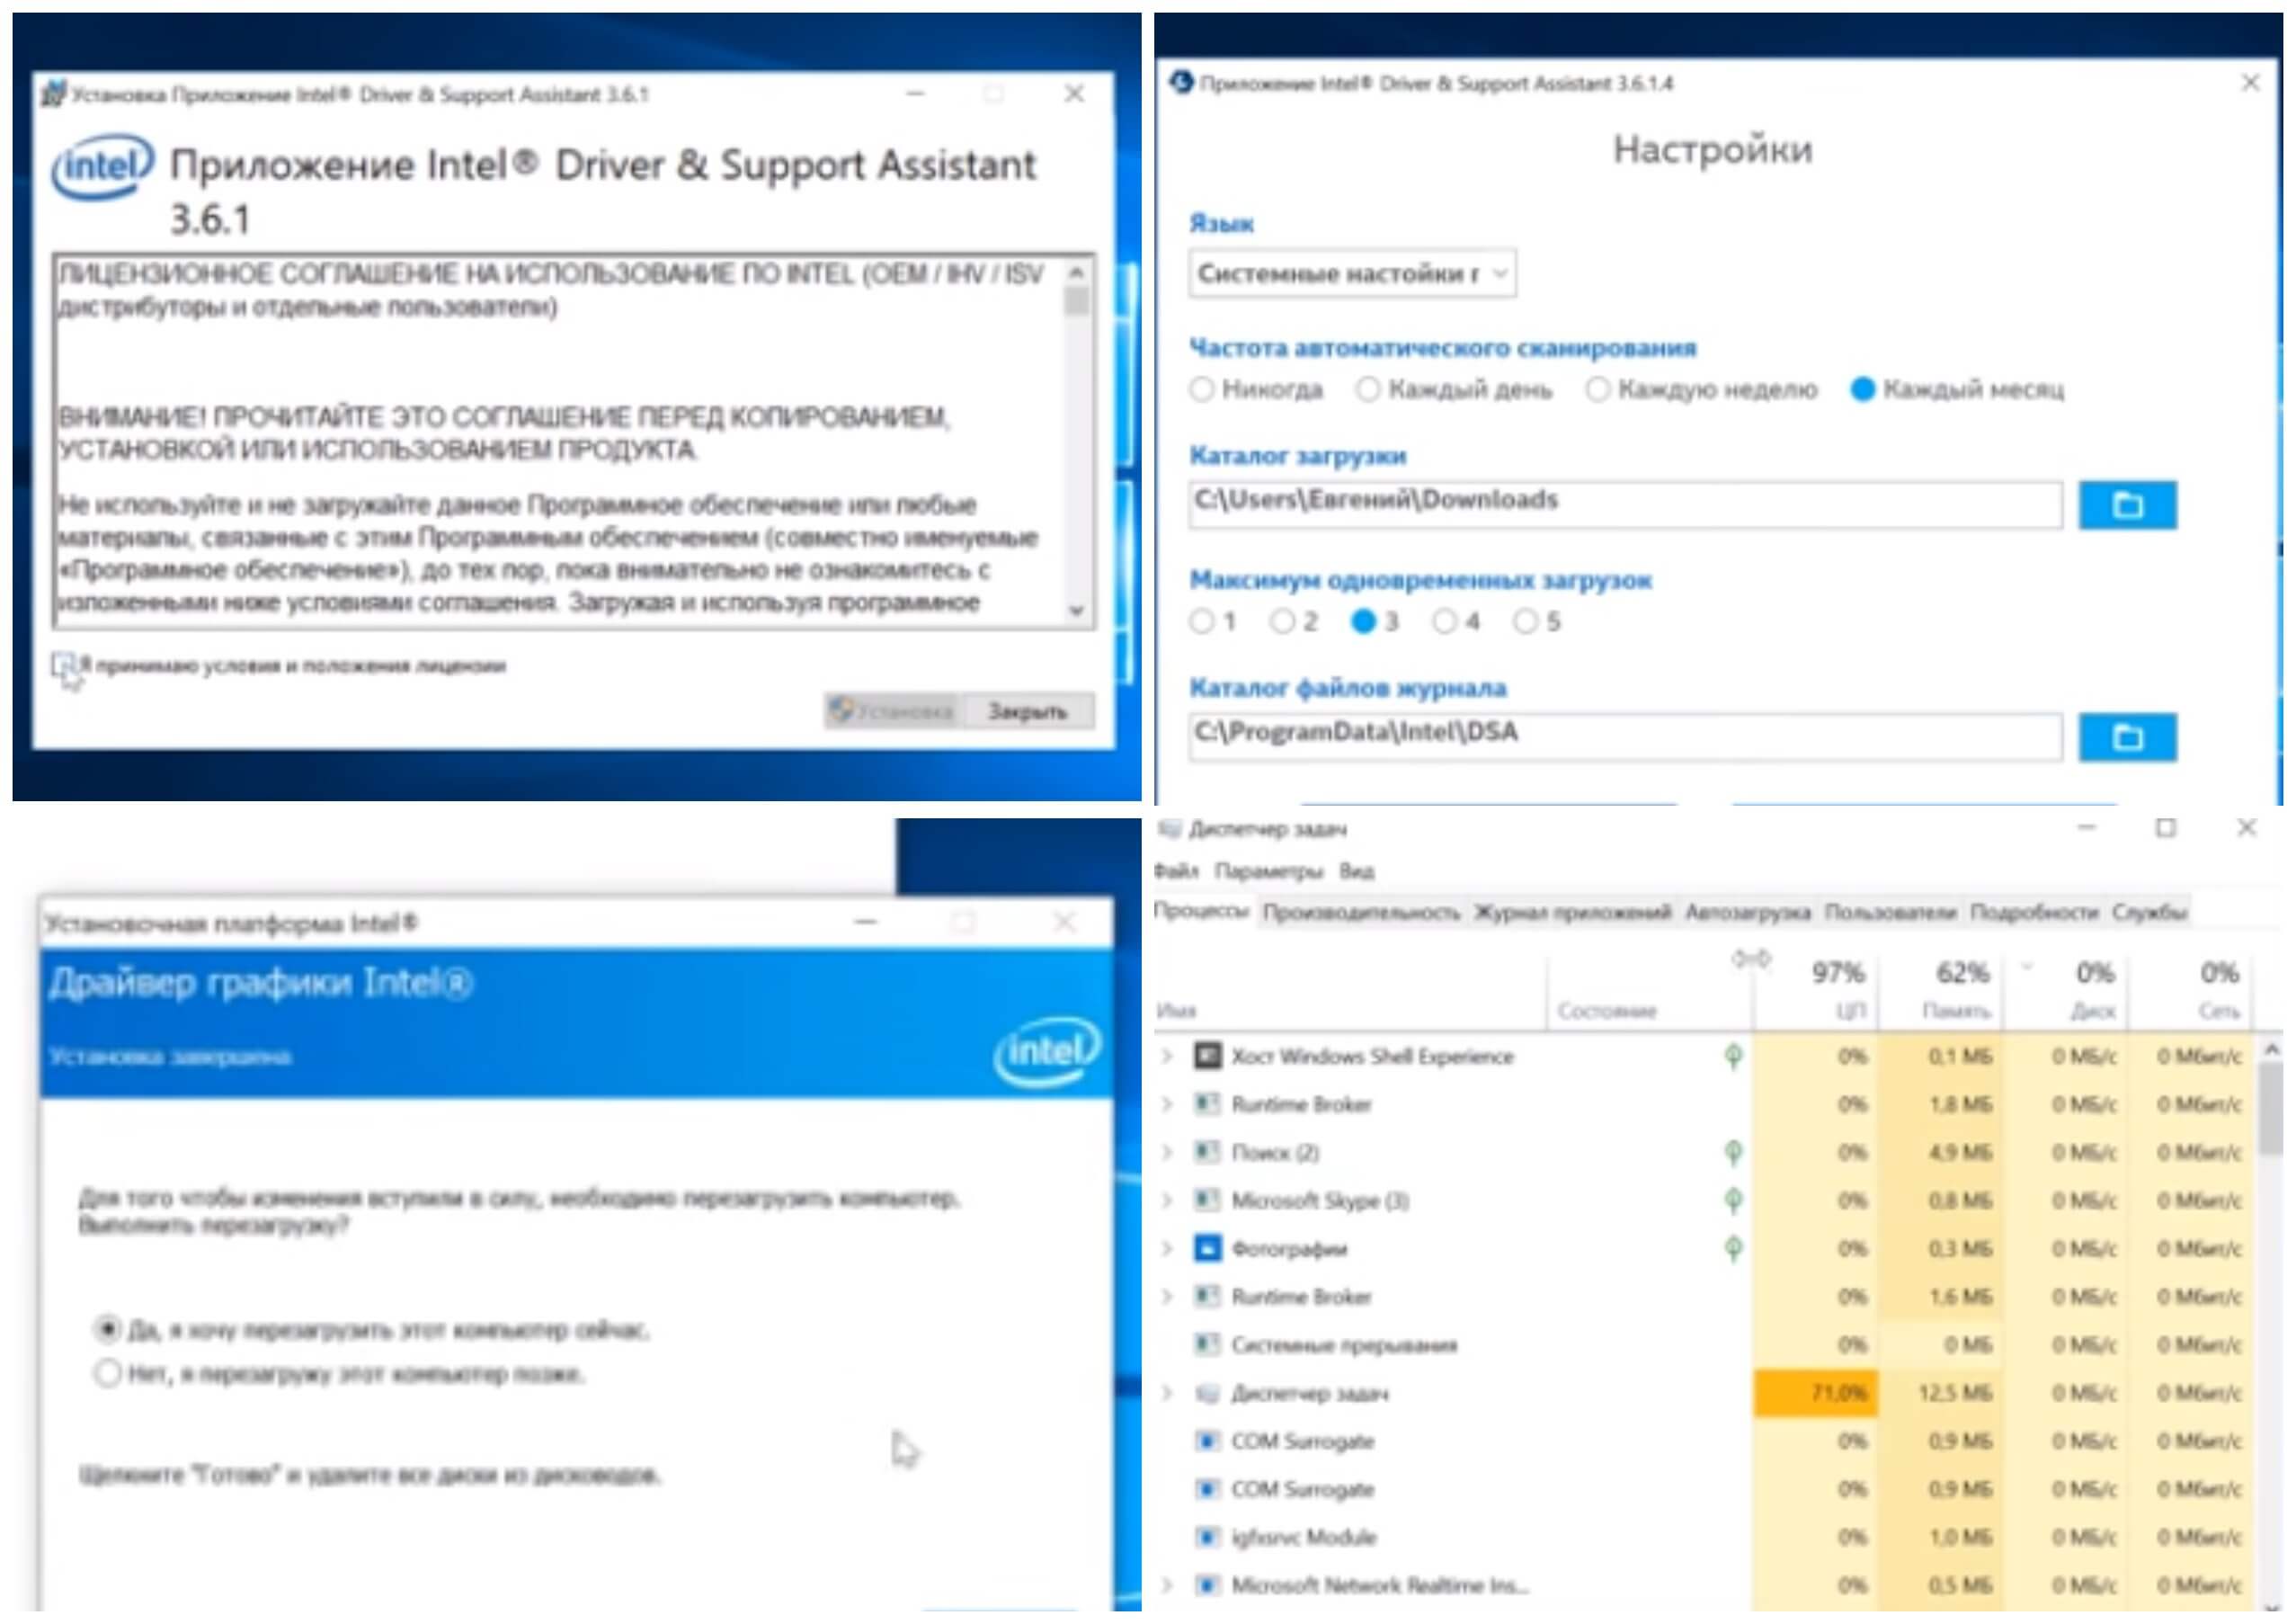Click the folder icon next to Downloads path

click(2127, 505)
